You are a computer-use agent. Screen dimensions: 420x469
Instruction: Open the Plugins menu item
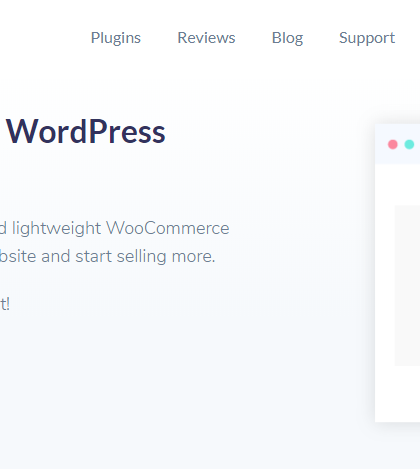pos(116,38)
